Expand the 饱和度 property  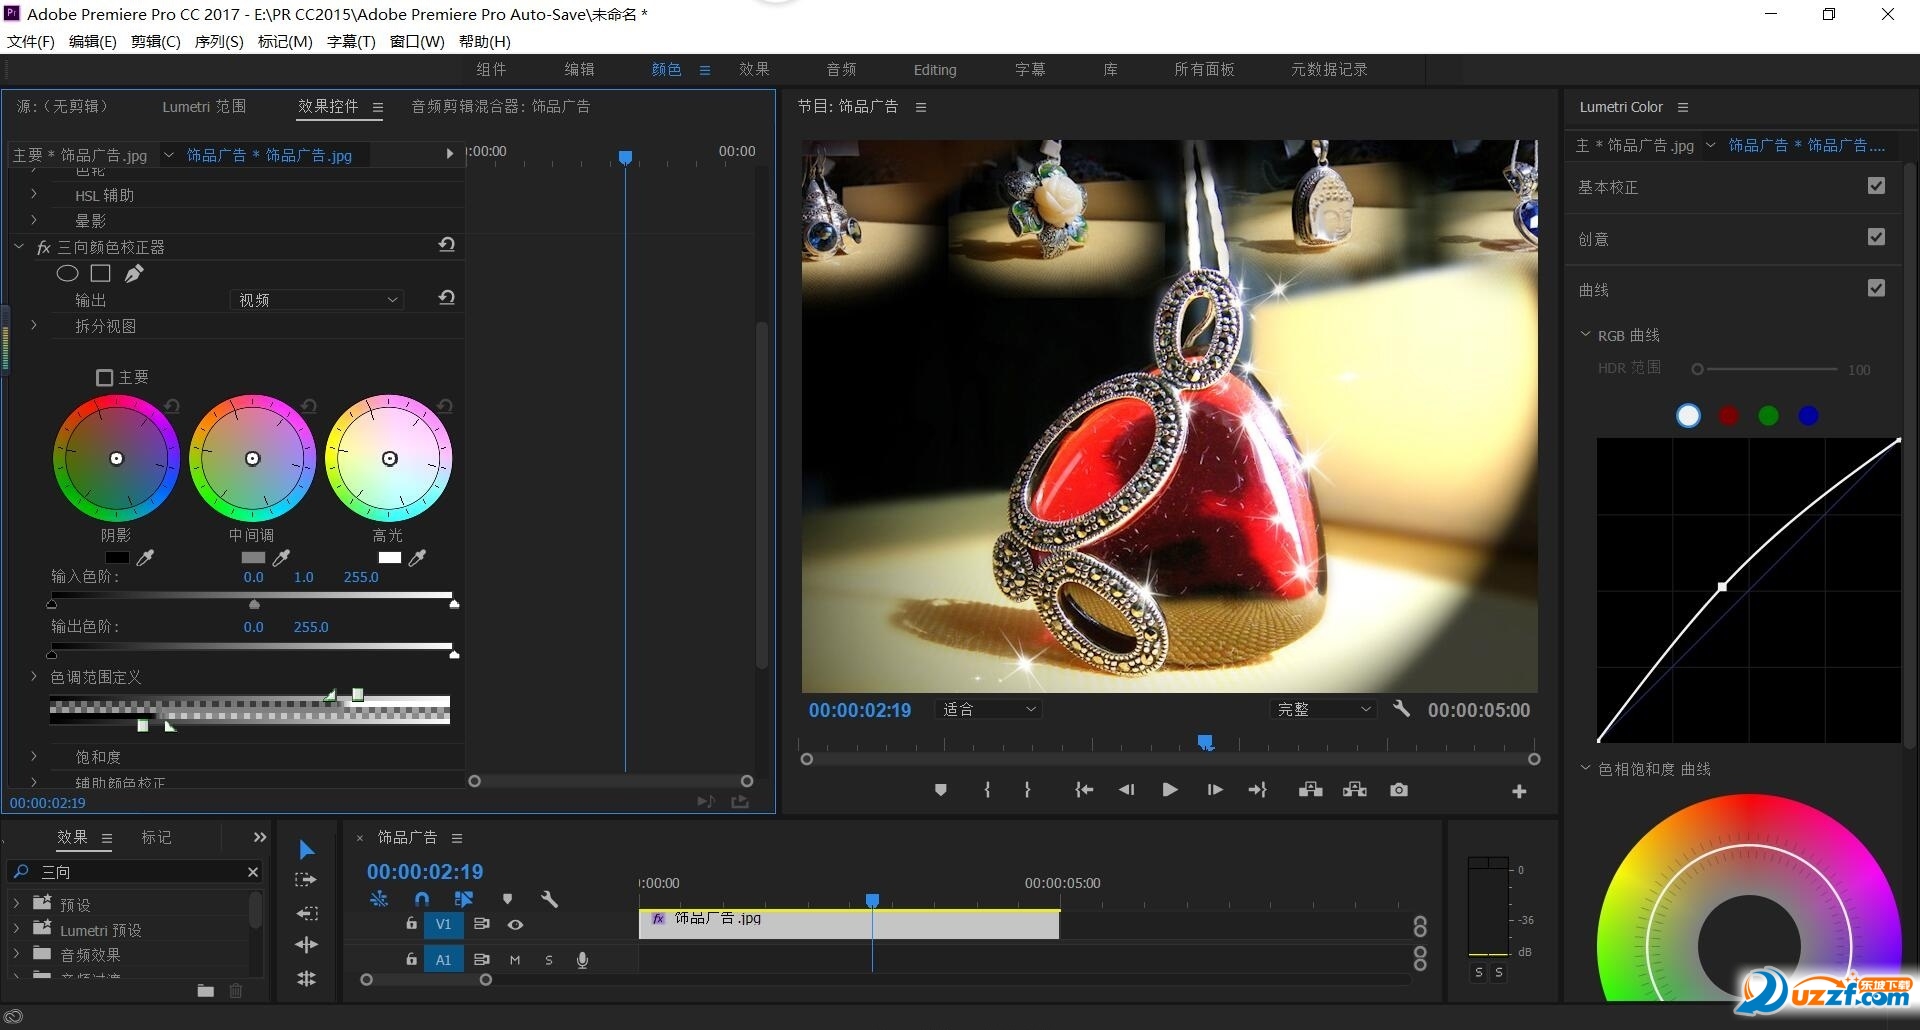tap(34, 756)
